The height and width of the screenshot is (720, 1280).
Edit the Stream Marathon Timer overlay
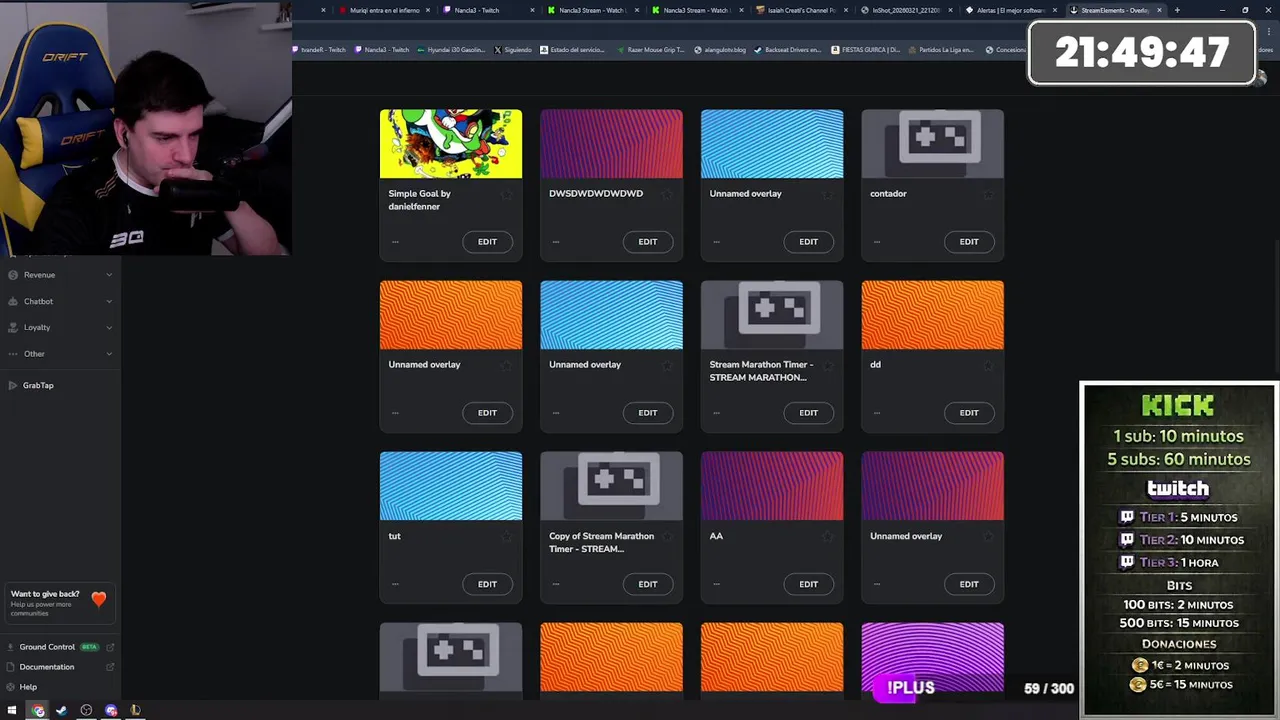coord(808,413)
